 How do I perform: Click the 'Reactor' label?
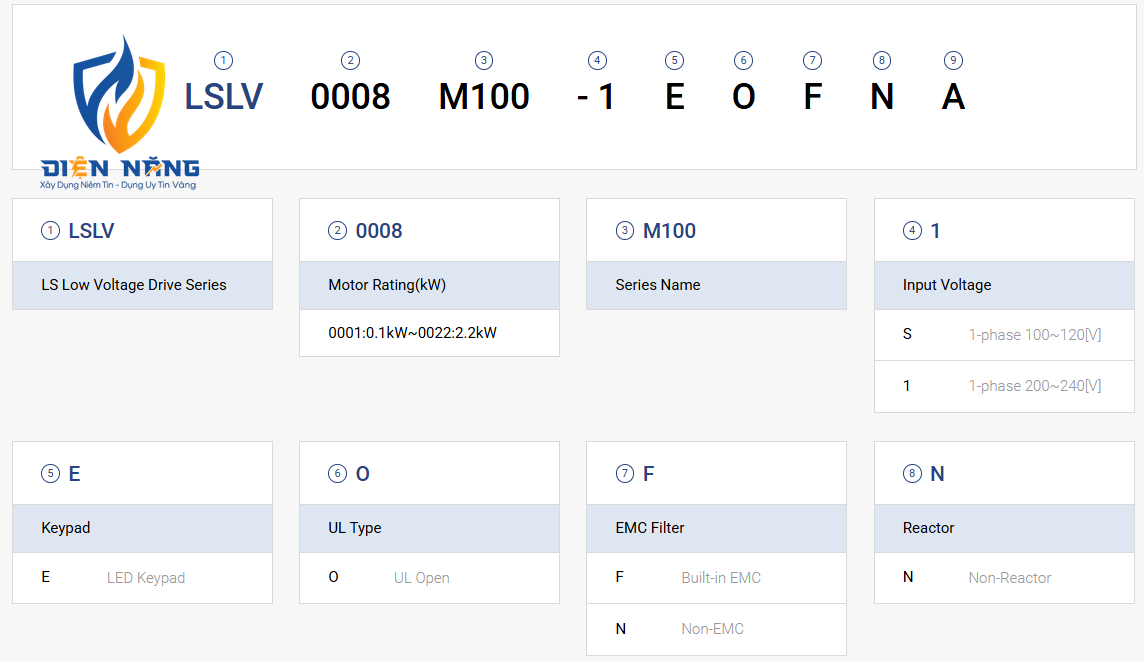[x=928, y=527]
